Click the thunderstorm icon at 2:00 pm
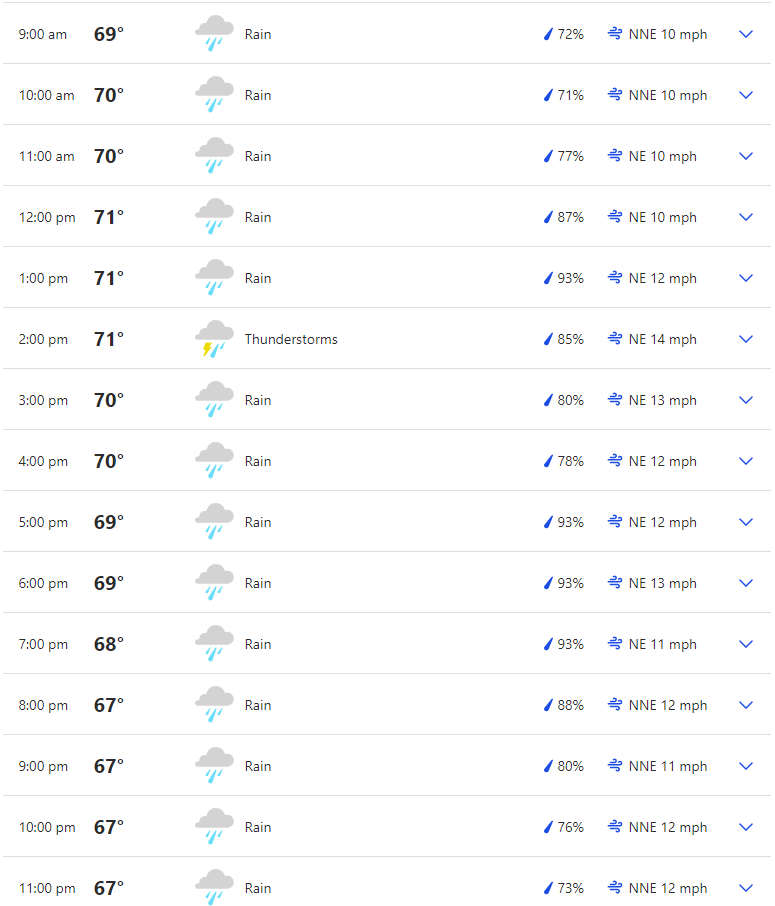 click(x=214, y=339)
